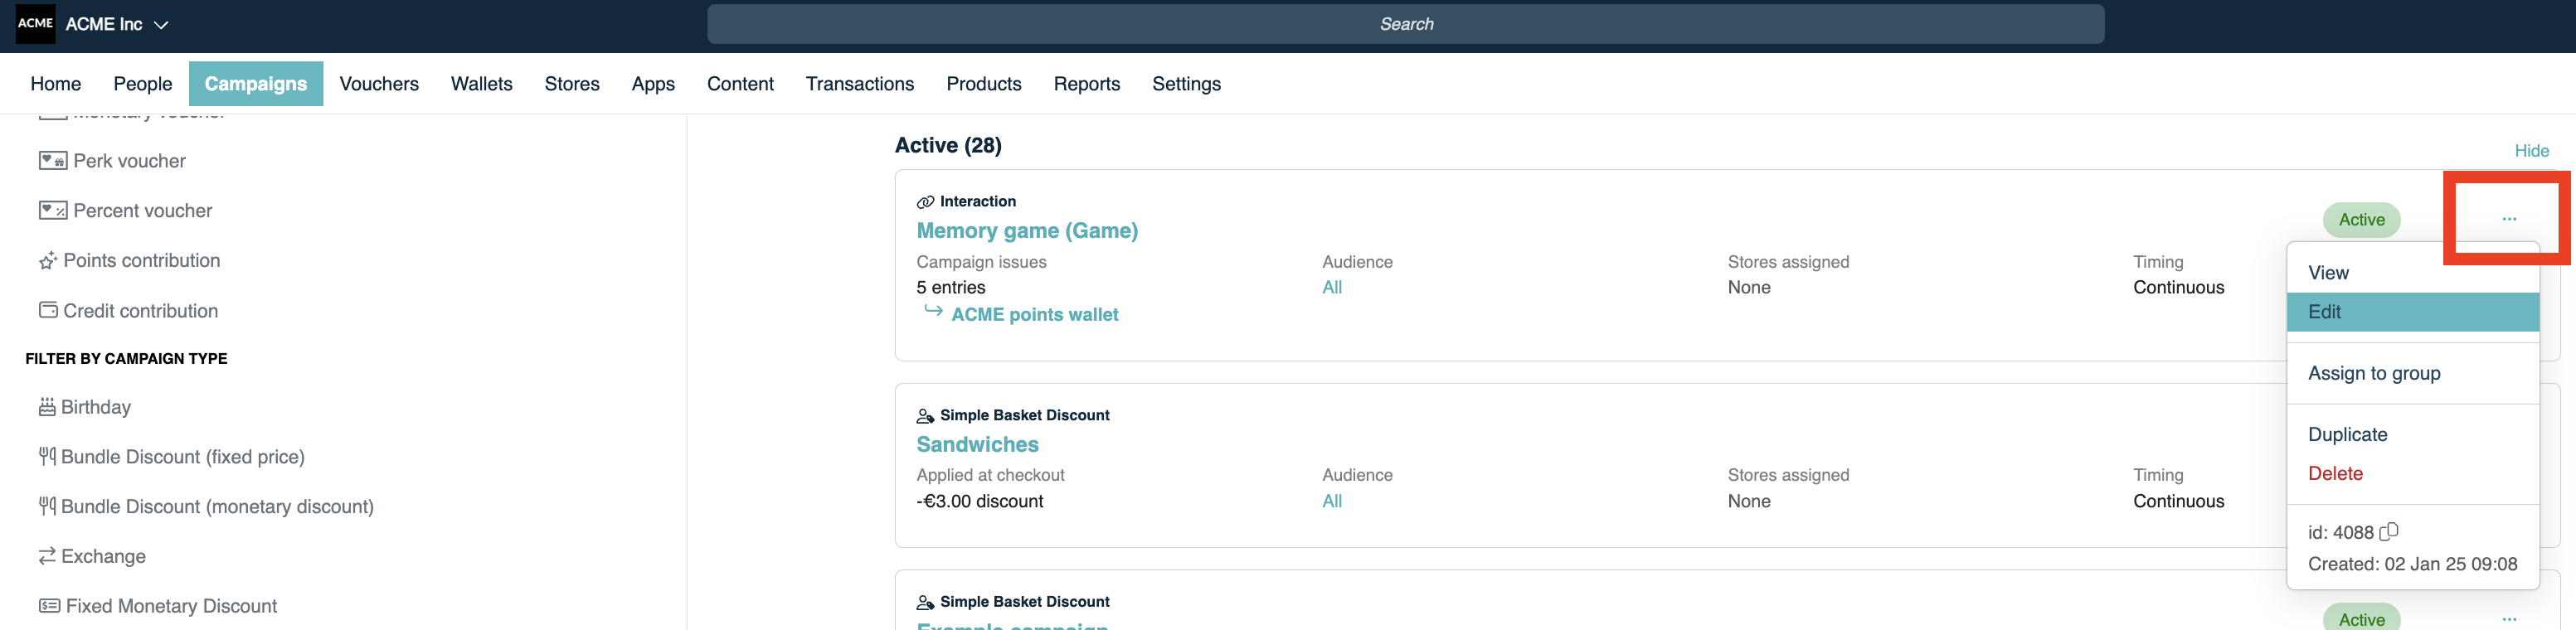Select the Points contribution icon
Viewport: 2576px width, 630px height.
(46, 260)
